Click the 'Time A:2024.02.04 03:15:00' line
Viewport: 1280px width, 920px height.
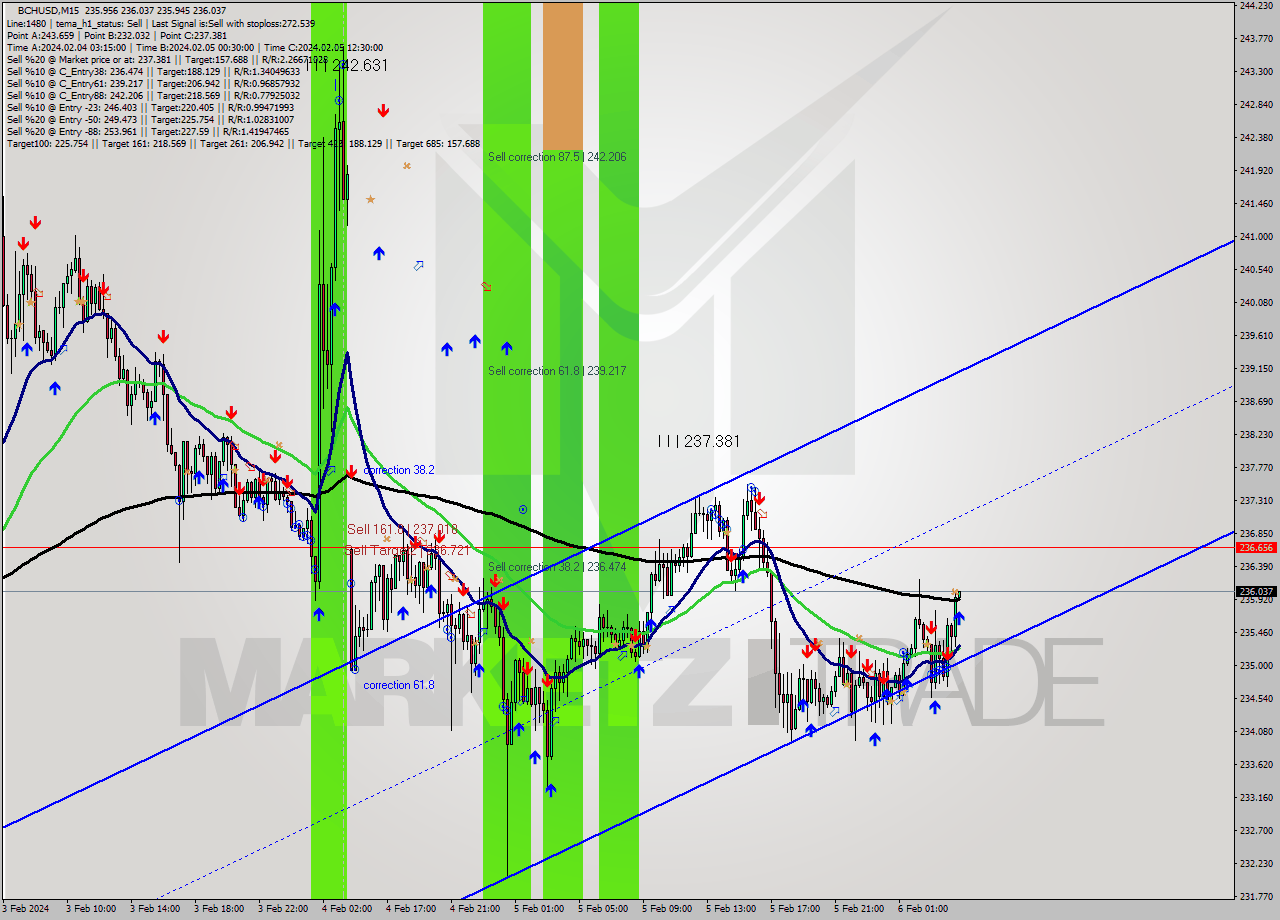[194, 47]
